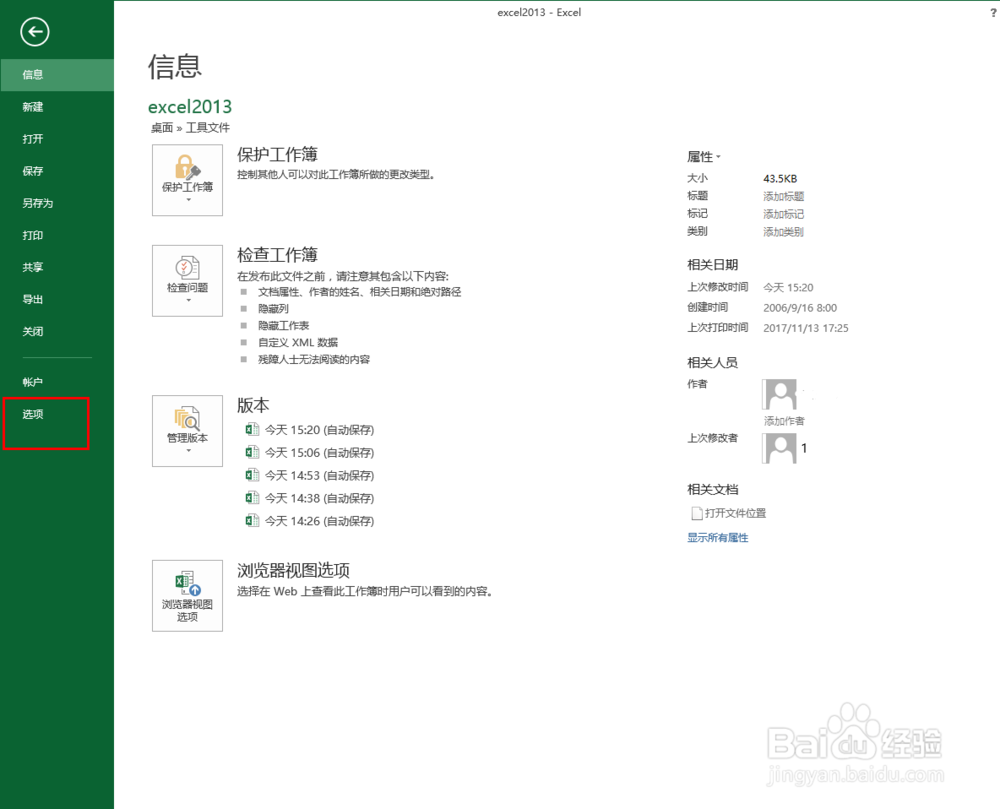Click the 打开文件位置 link
This screenshot has width=1000, height=809.
735,513
